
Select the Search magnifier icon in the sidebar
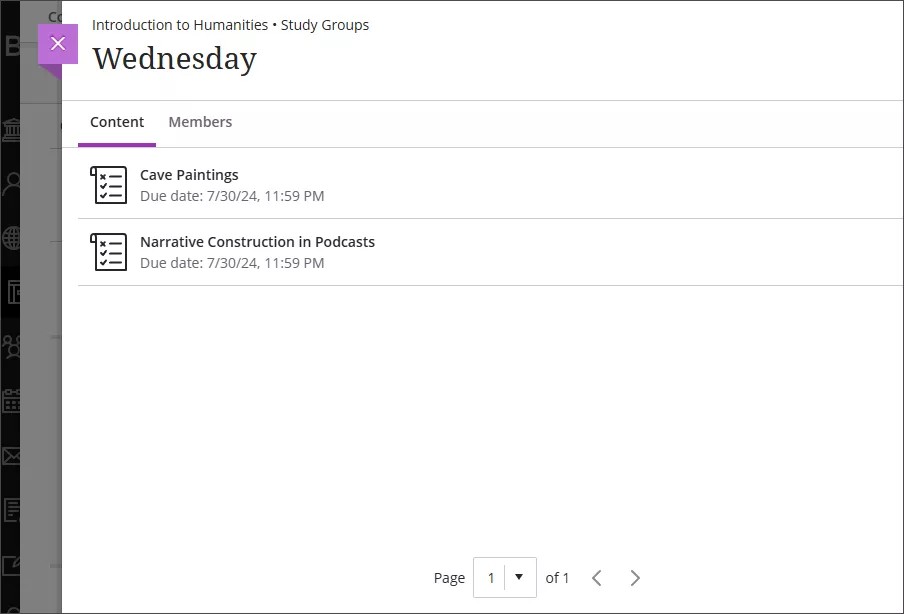(11, 181)
